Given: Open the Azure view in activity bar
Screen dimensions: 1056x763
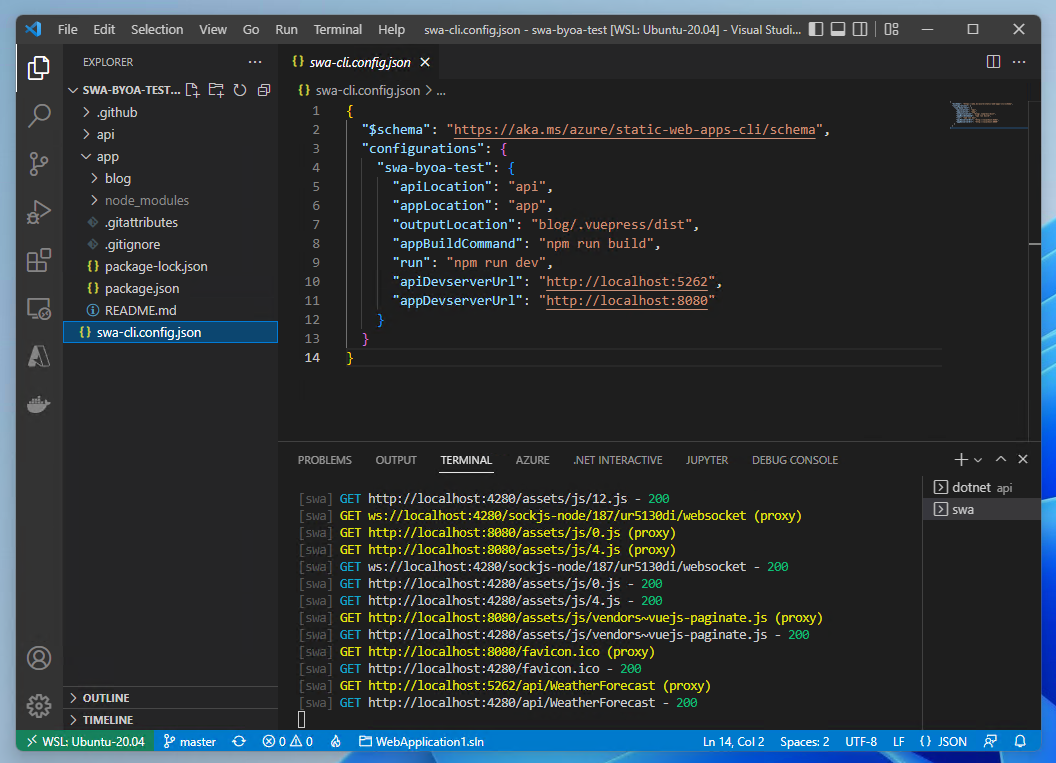Looking at the screenshot, I should [38, 356].
